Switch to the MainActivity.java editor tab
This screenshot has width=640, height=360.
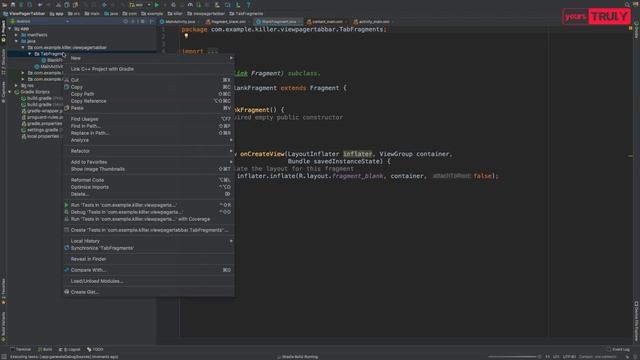pyautogui.click(x=178, y=22)
